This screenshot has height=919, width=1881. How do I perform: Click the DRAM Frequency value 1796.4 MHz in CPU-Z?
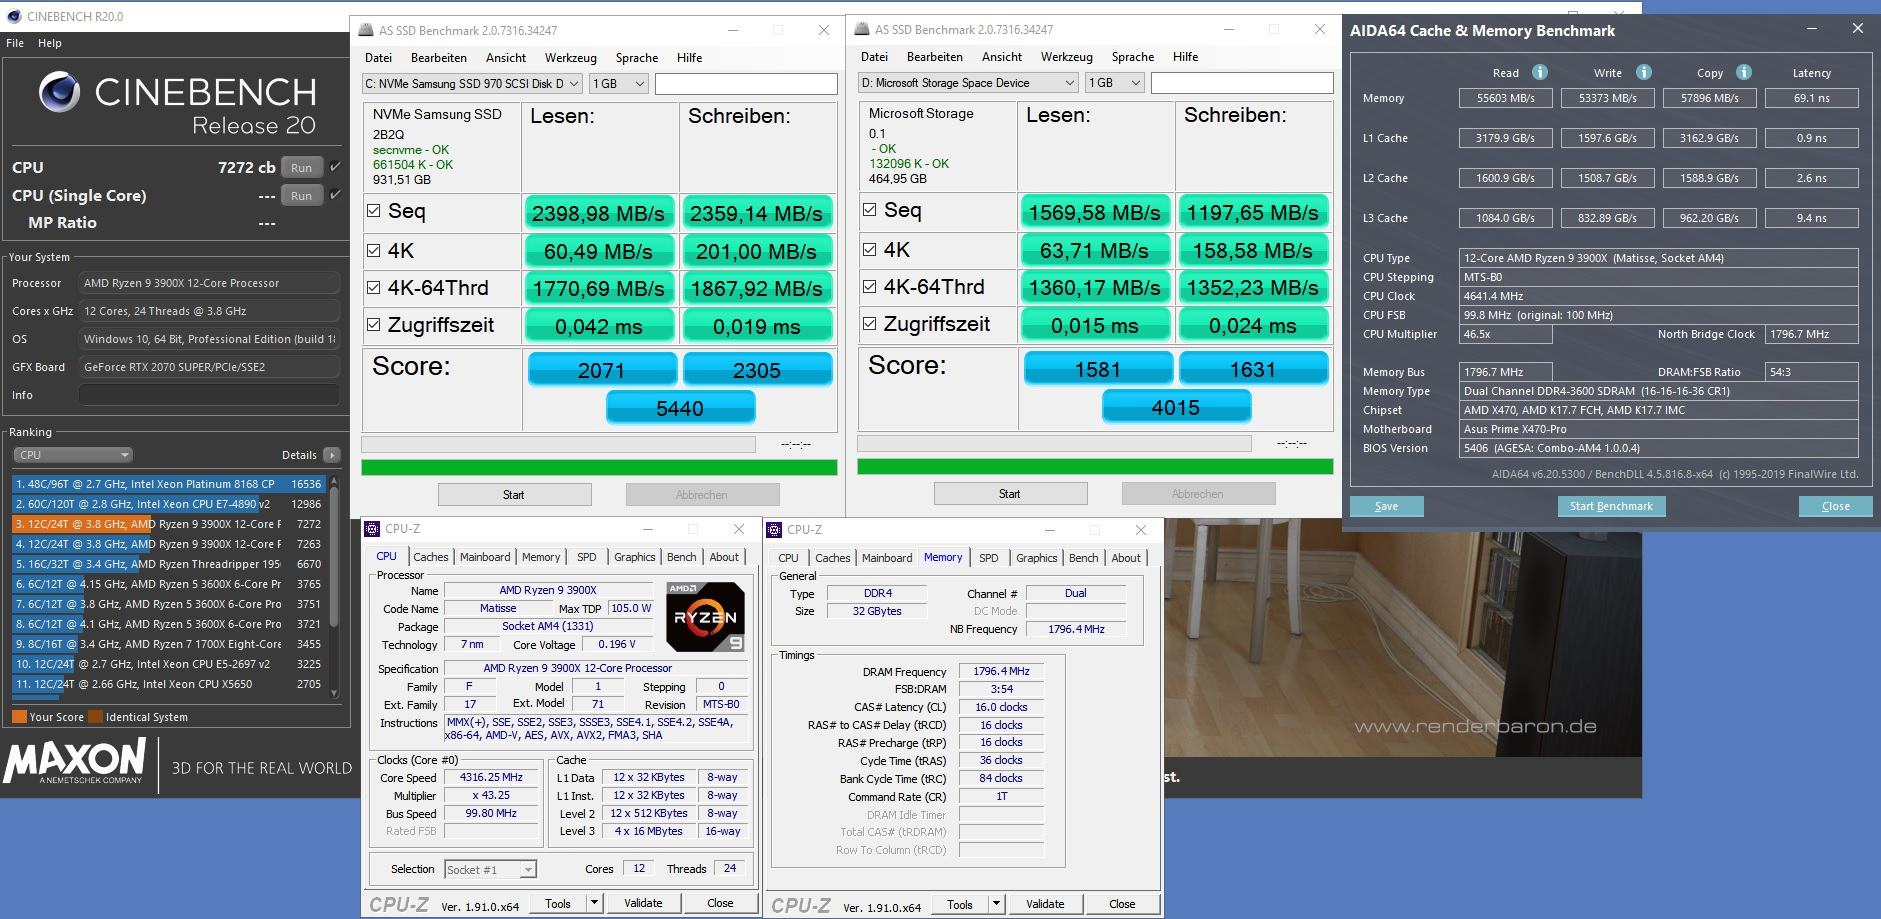coord(1001,671)
